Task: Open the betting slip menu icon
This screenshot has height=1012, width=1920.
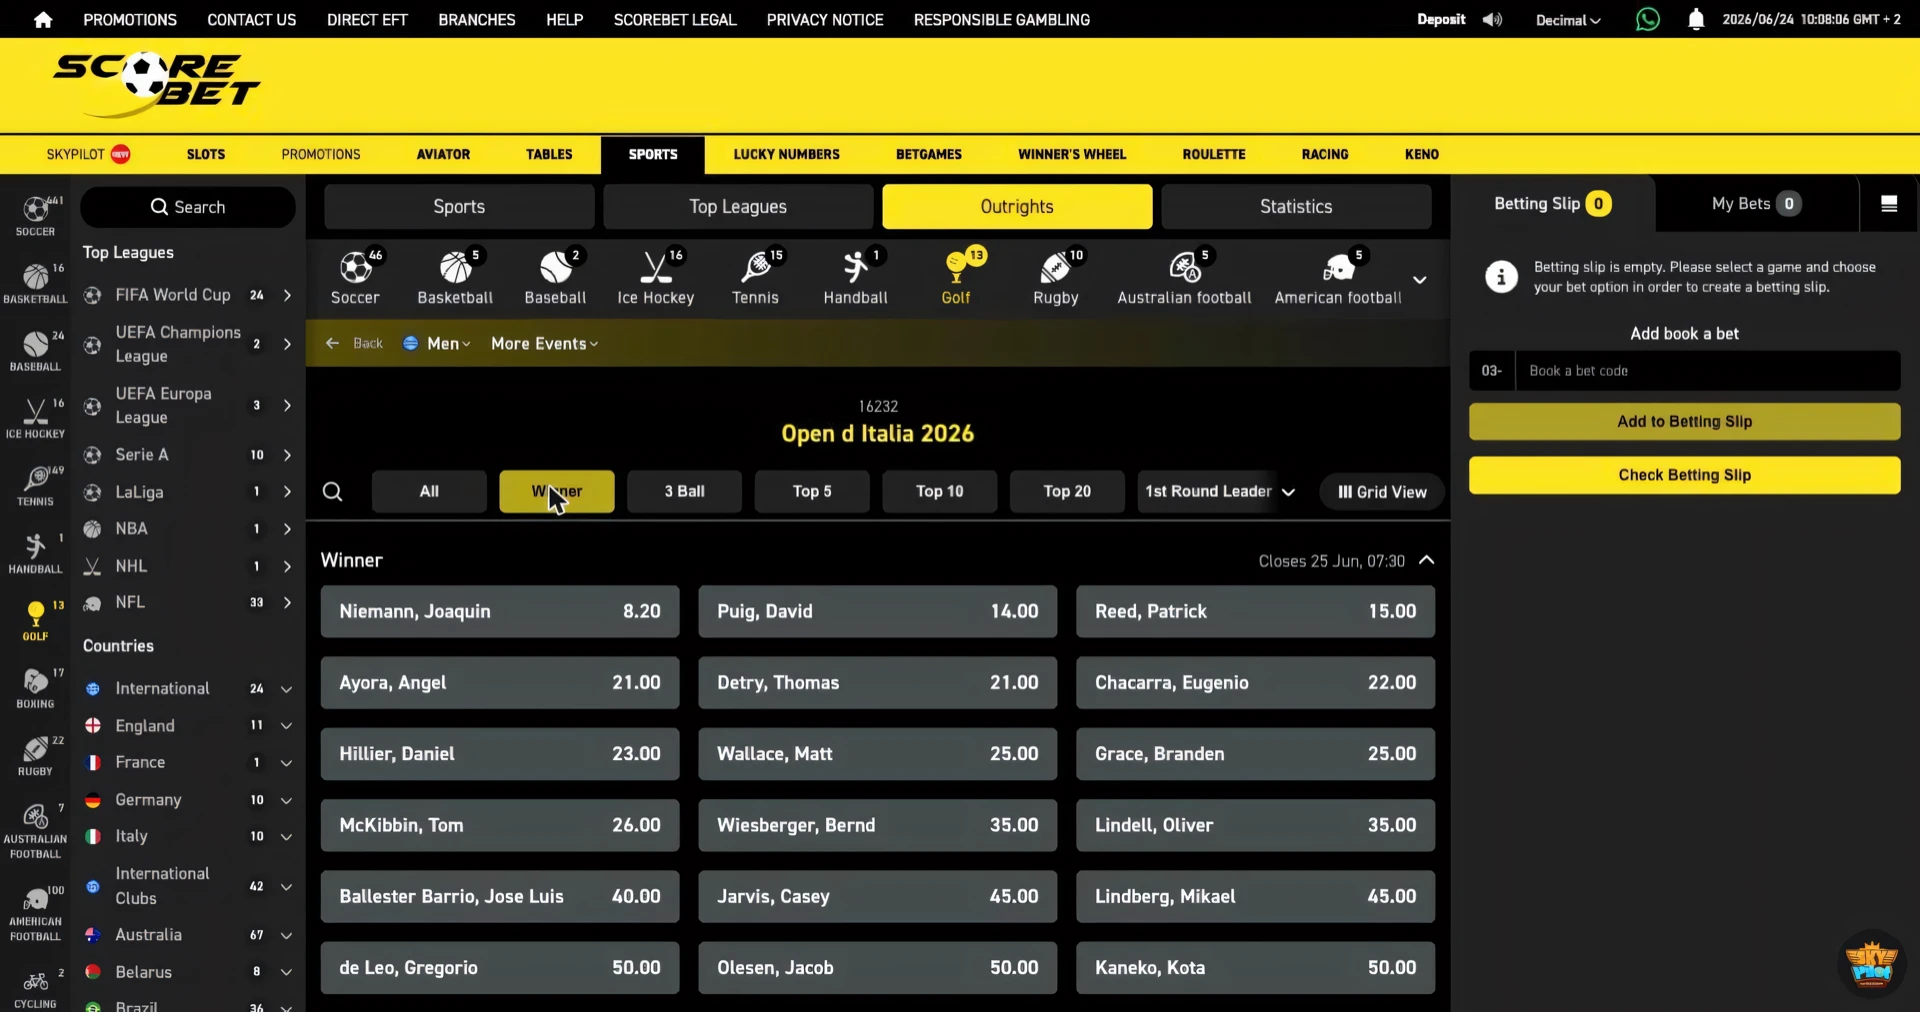Action: pos(1889,204)
